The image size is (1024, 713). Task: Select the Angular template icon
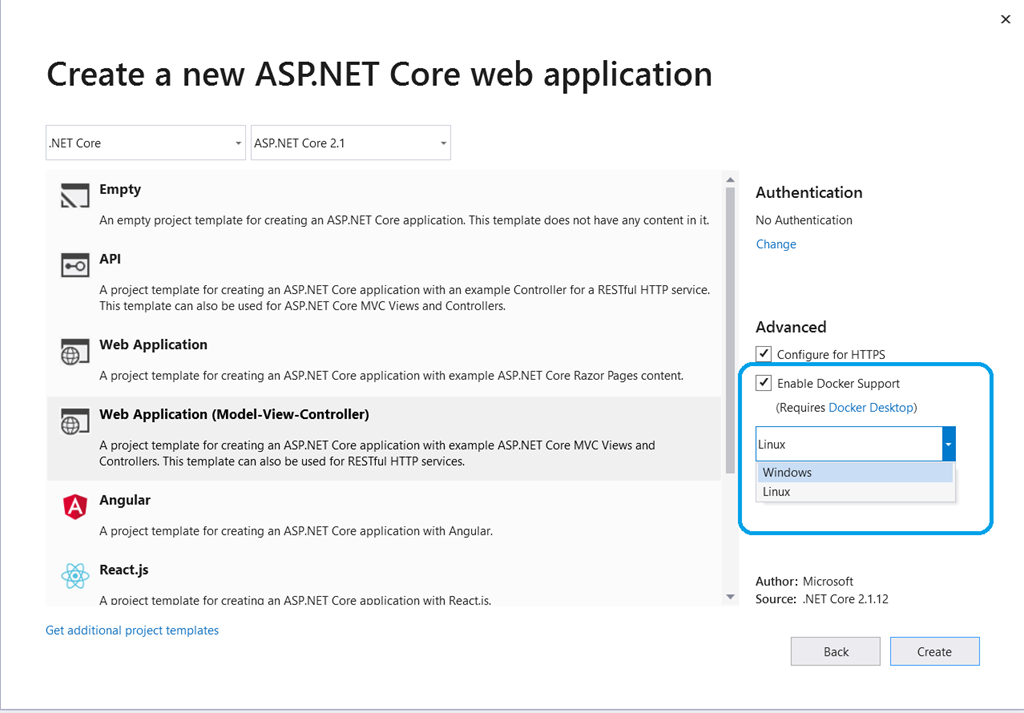coord(75,506)
